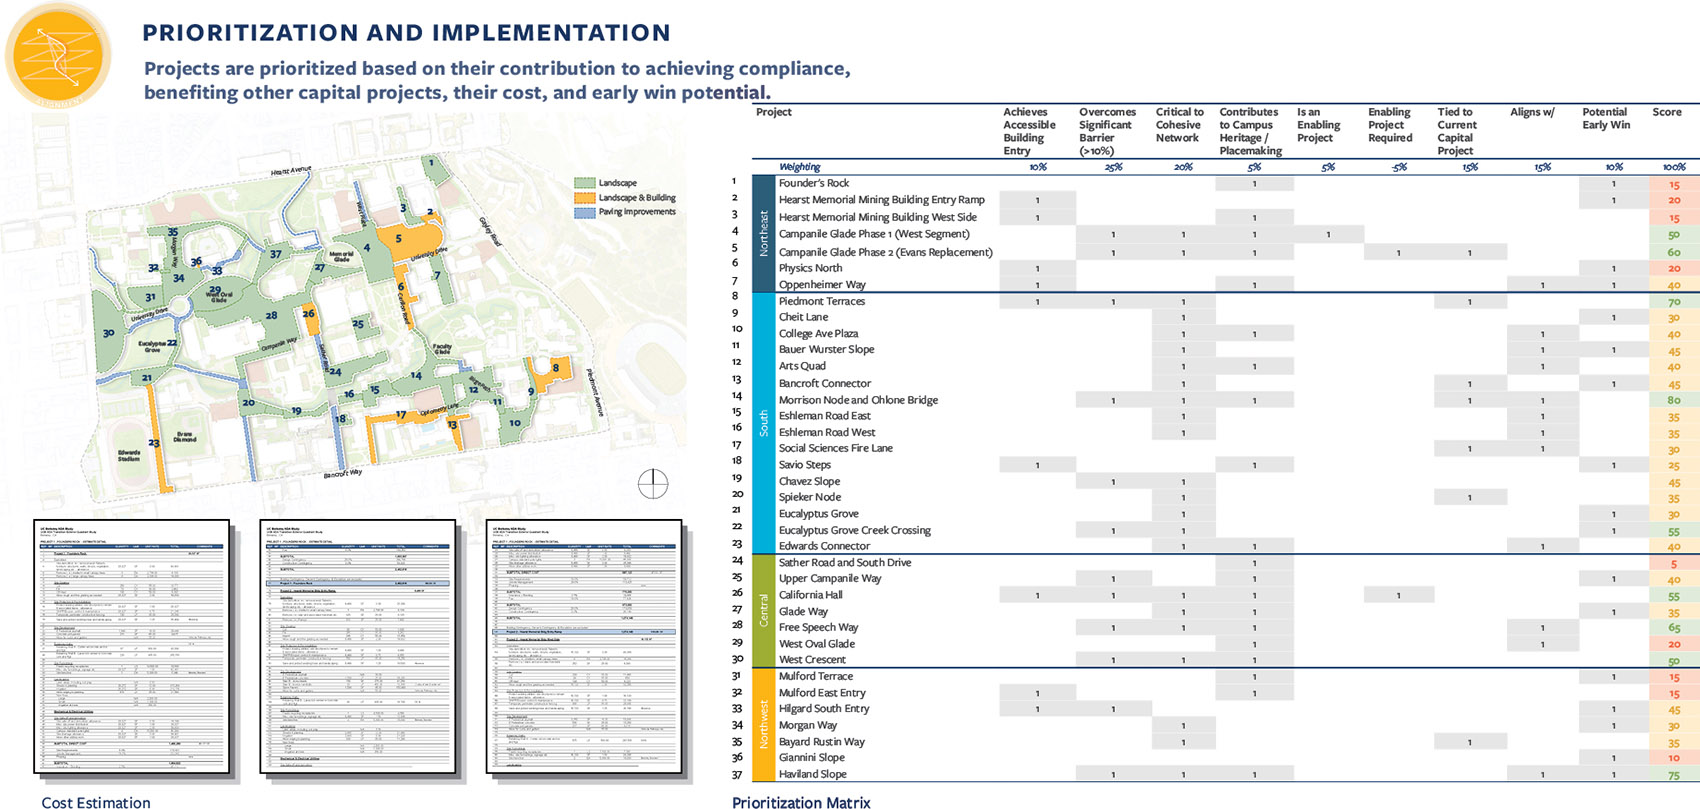The image size is (1700, 809).
Task: Click the blue Paving Improvements legend swatch
Action: 584,212
